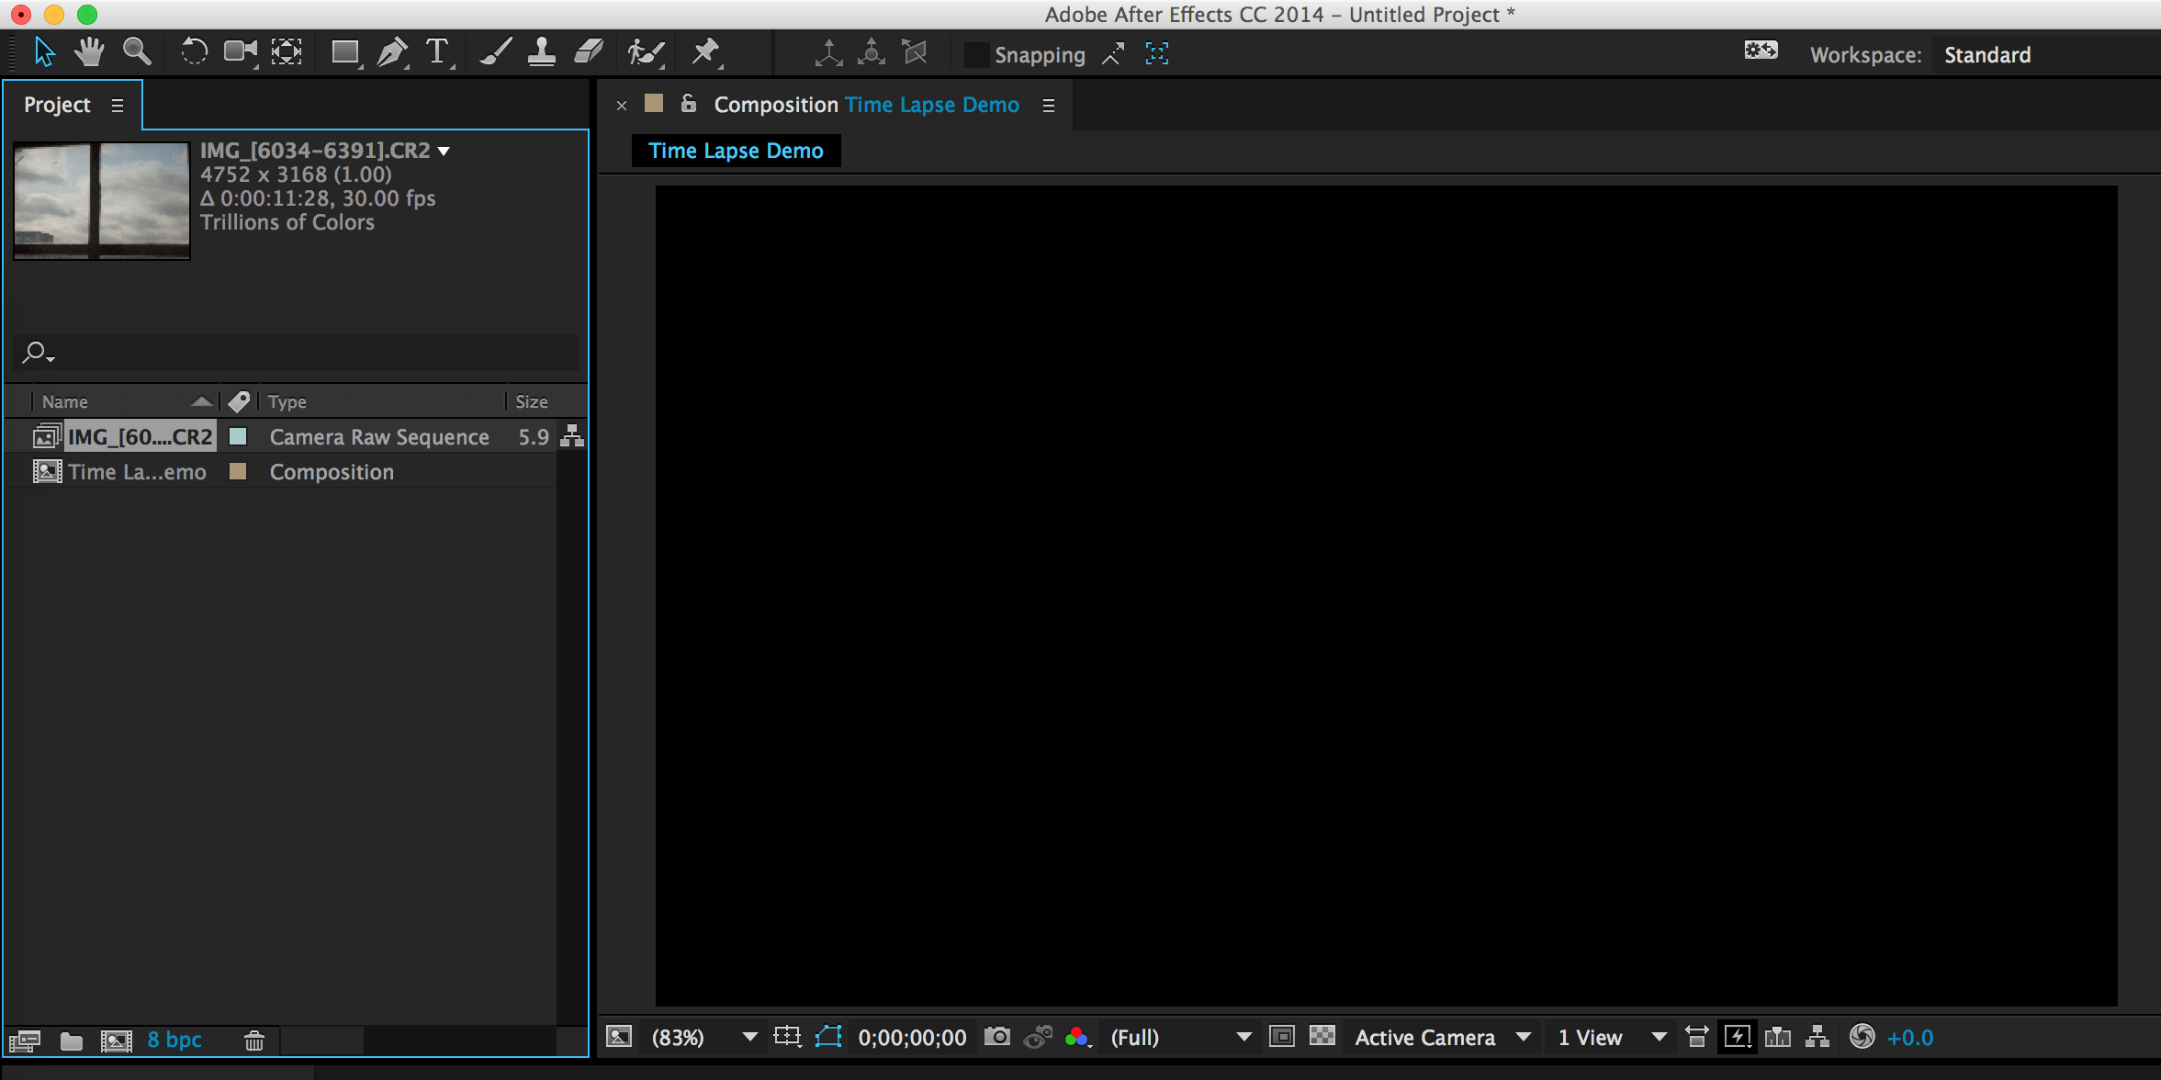This screenshot has width=2161, height=1080.
Task: Select the Brush tool
Action: (496, 52)
